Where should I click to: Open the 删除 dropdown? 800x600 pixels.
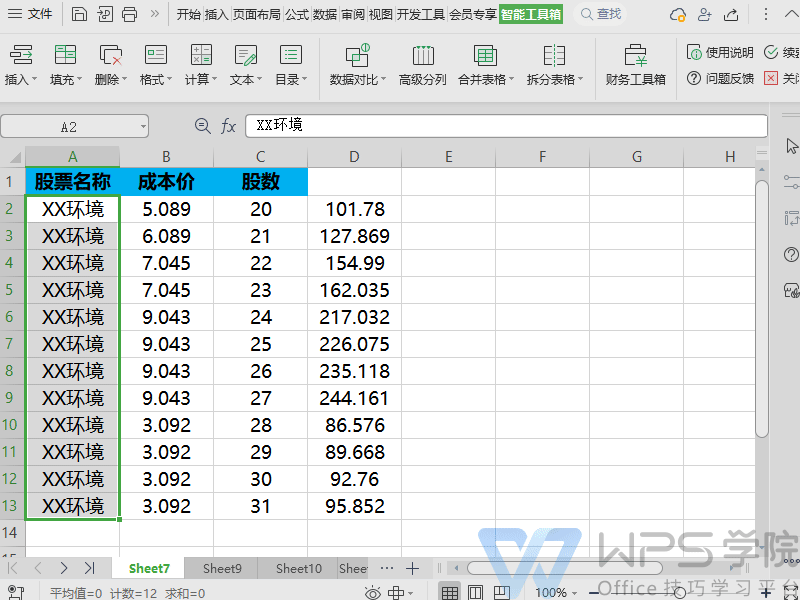point(111,65)
